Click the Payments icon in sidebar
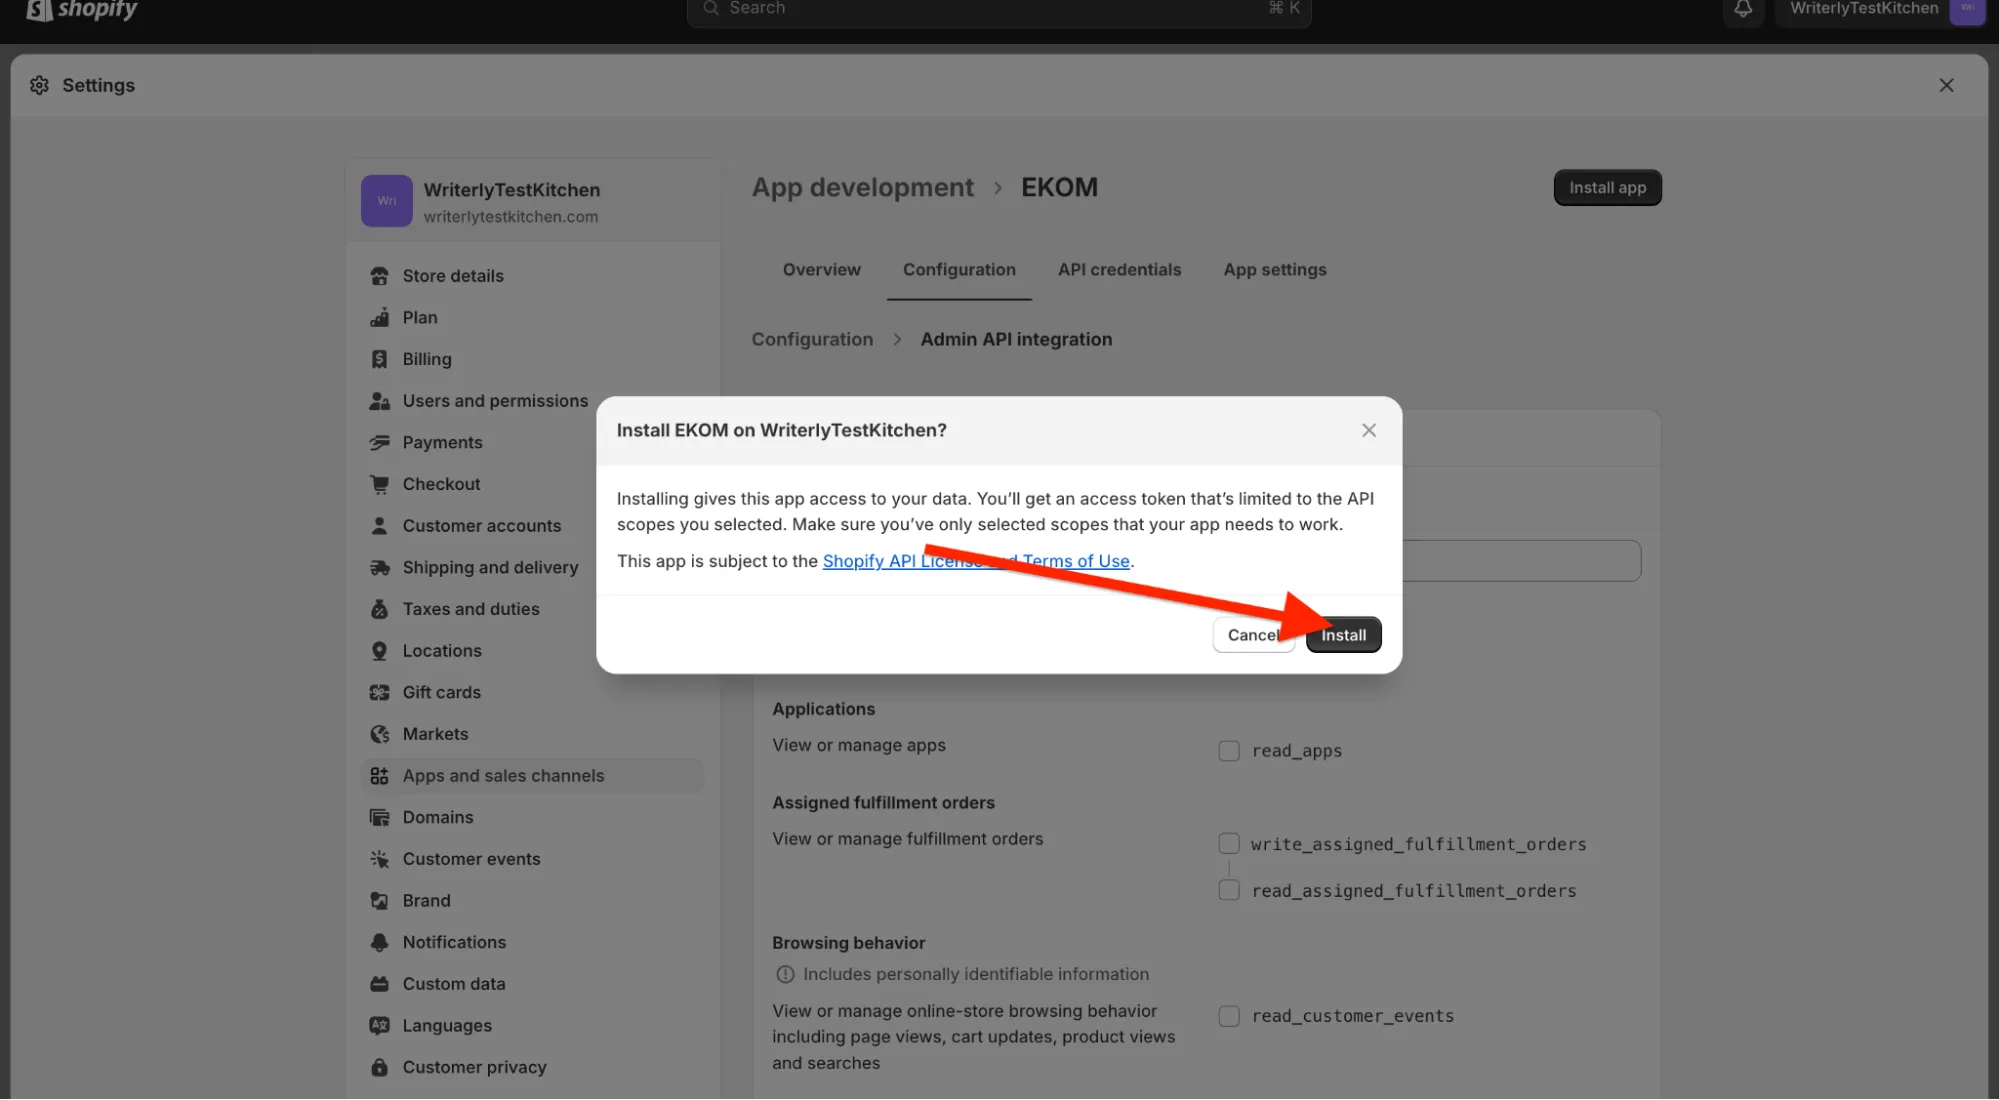 point(379,443)
